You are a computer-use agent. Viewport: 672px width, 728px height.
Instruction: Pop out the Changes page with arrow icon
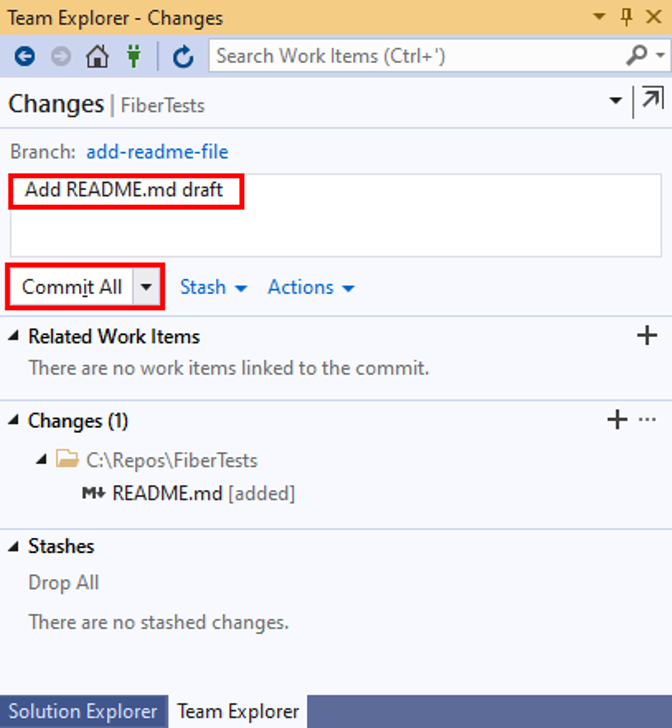[x=651, y=100]
